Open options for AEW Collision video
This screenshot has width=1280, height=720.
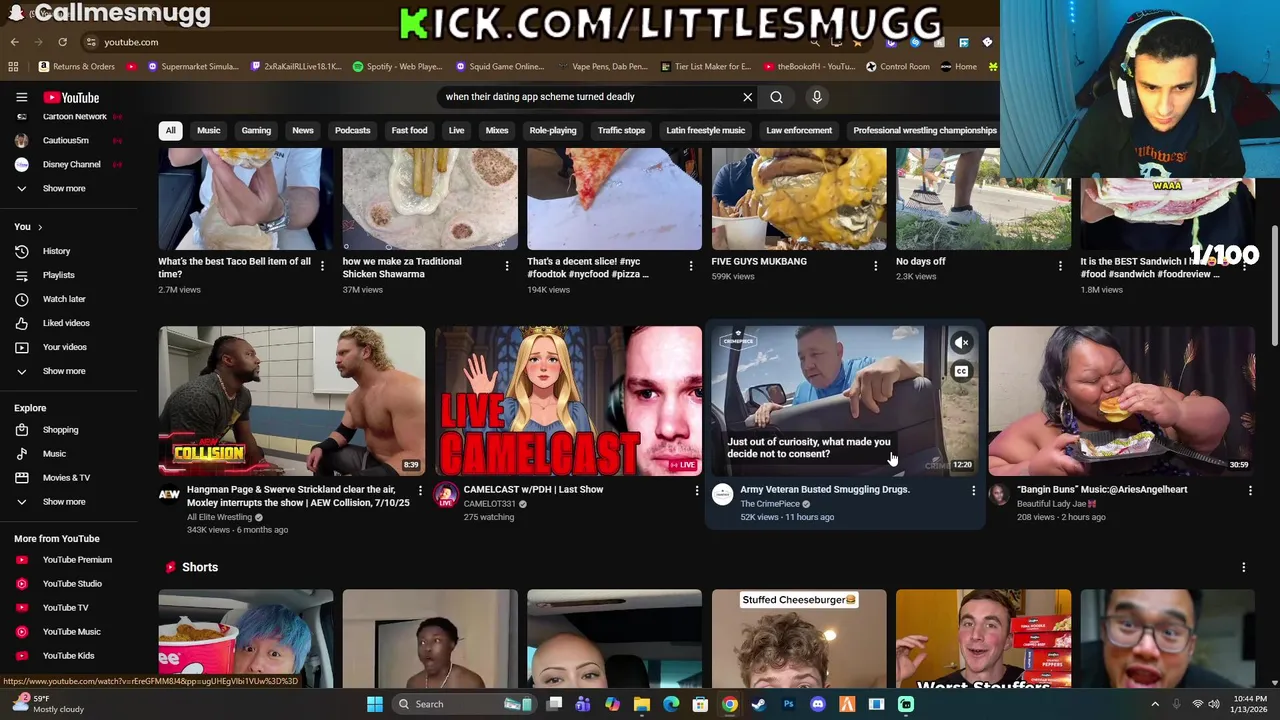(x=420, y=491)
